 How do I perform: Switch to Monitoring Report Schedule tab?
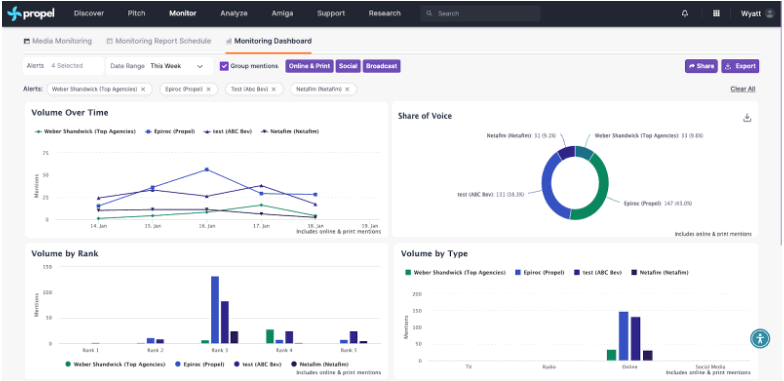(x=158, y=41)
